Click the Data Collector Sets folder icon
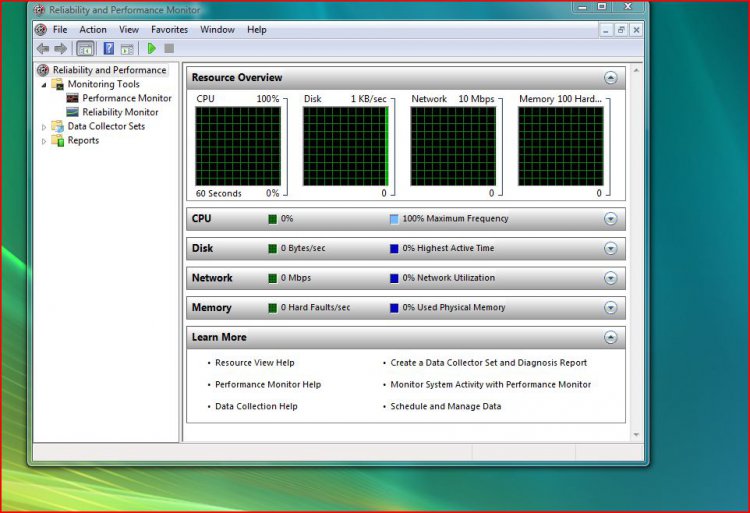This screenshot has width=750, height=513. pyautogui.click(x=57, y=126)
